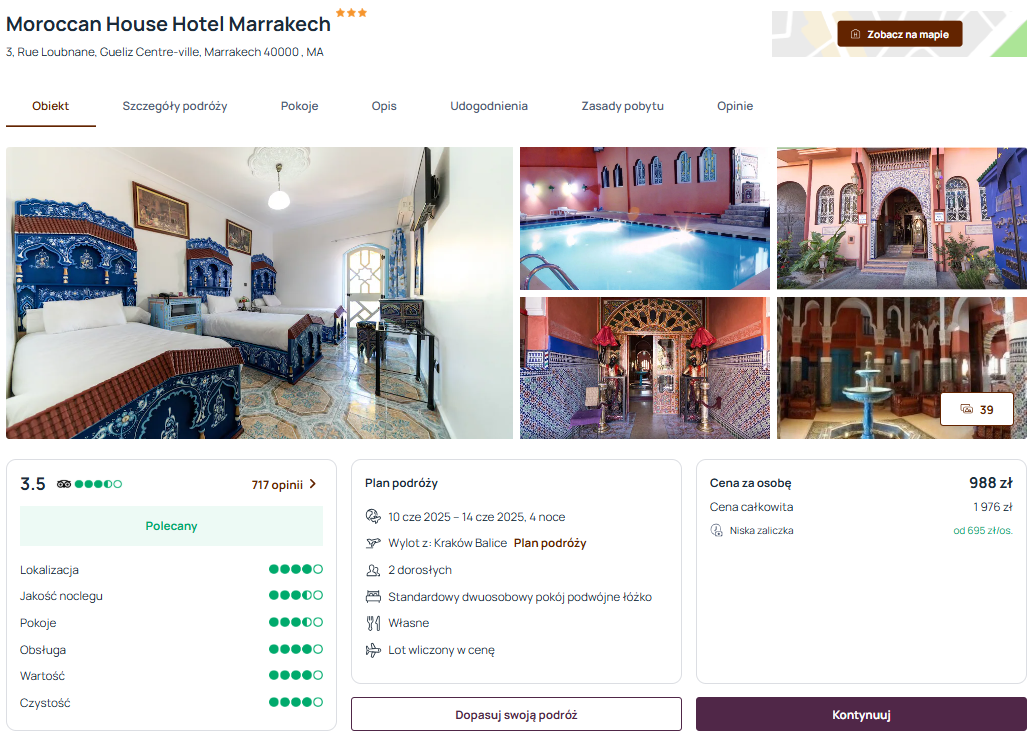Click Dopasuj swoją podróż button

click(x=516, y=715)
